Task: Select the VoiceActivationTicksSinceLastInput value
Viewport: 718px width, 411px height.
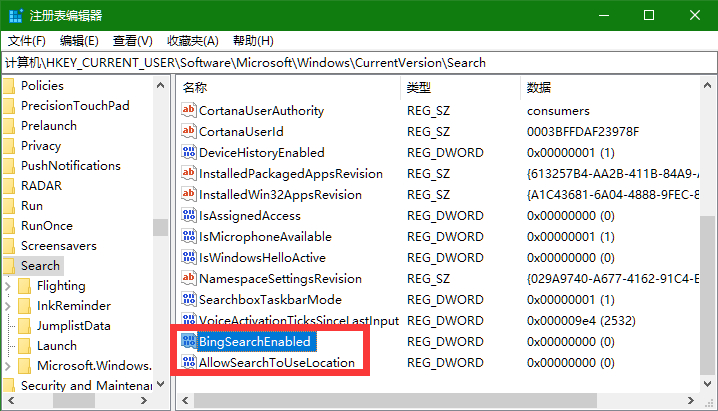Action: pyautogui.click(x=299, y=320)
